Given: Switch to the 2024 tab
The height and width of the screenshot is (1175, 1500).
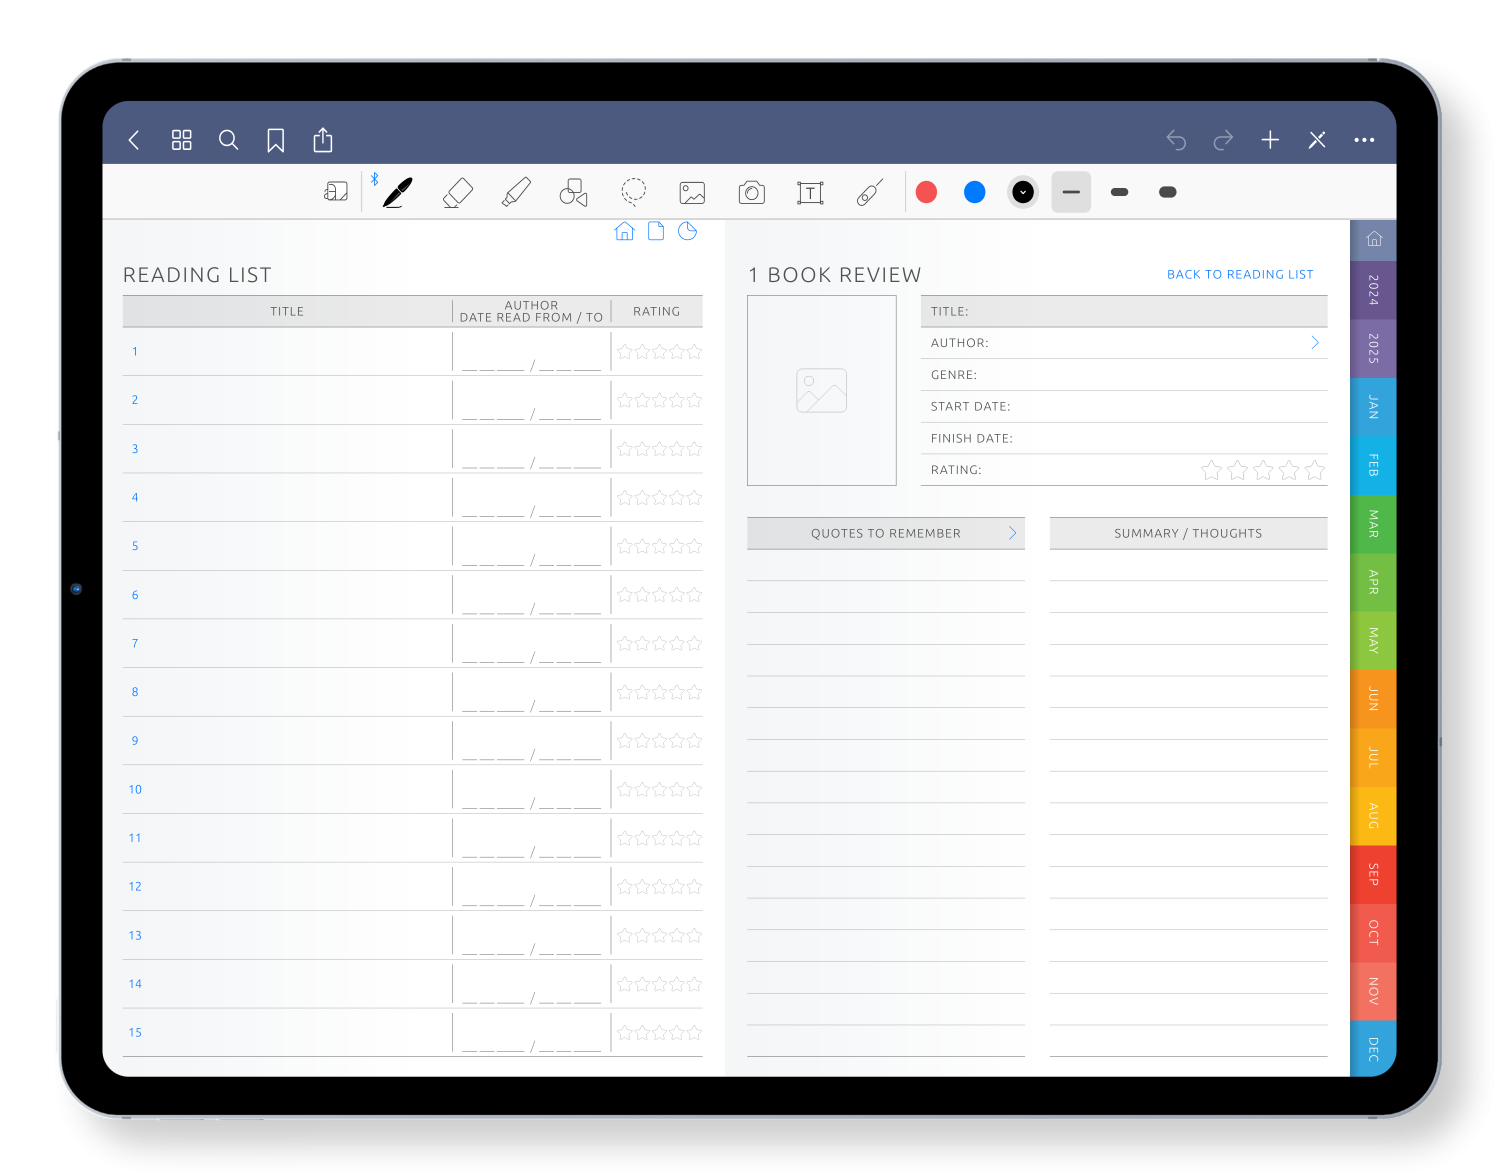Looking at the screenshot, I should click(x=1374, y=290).
